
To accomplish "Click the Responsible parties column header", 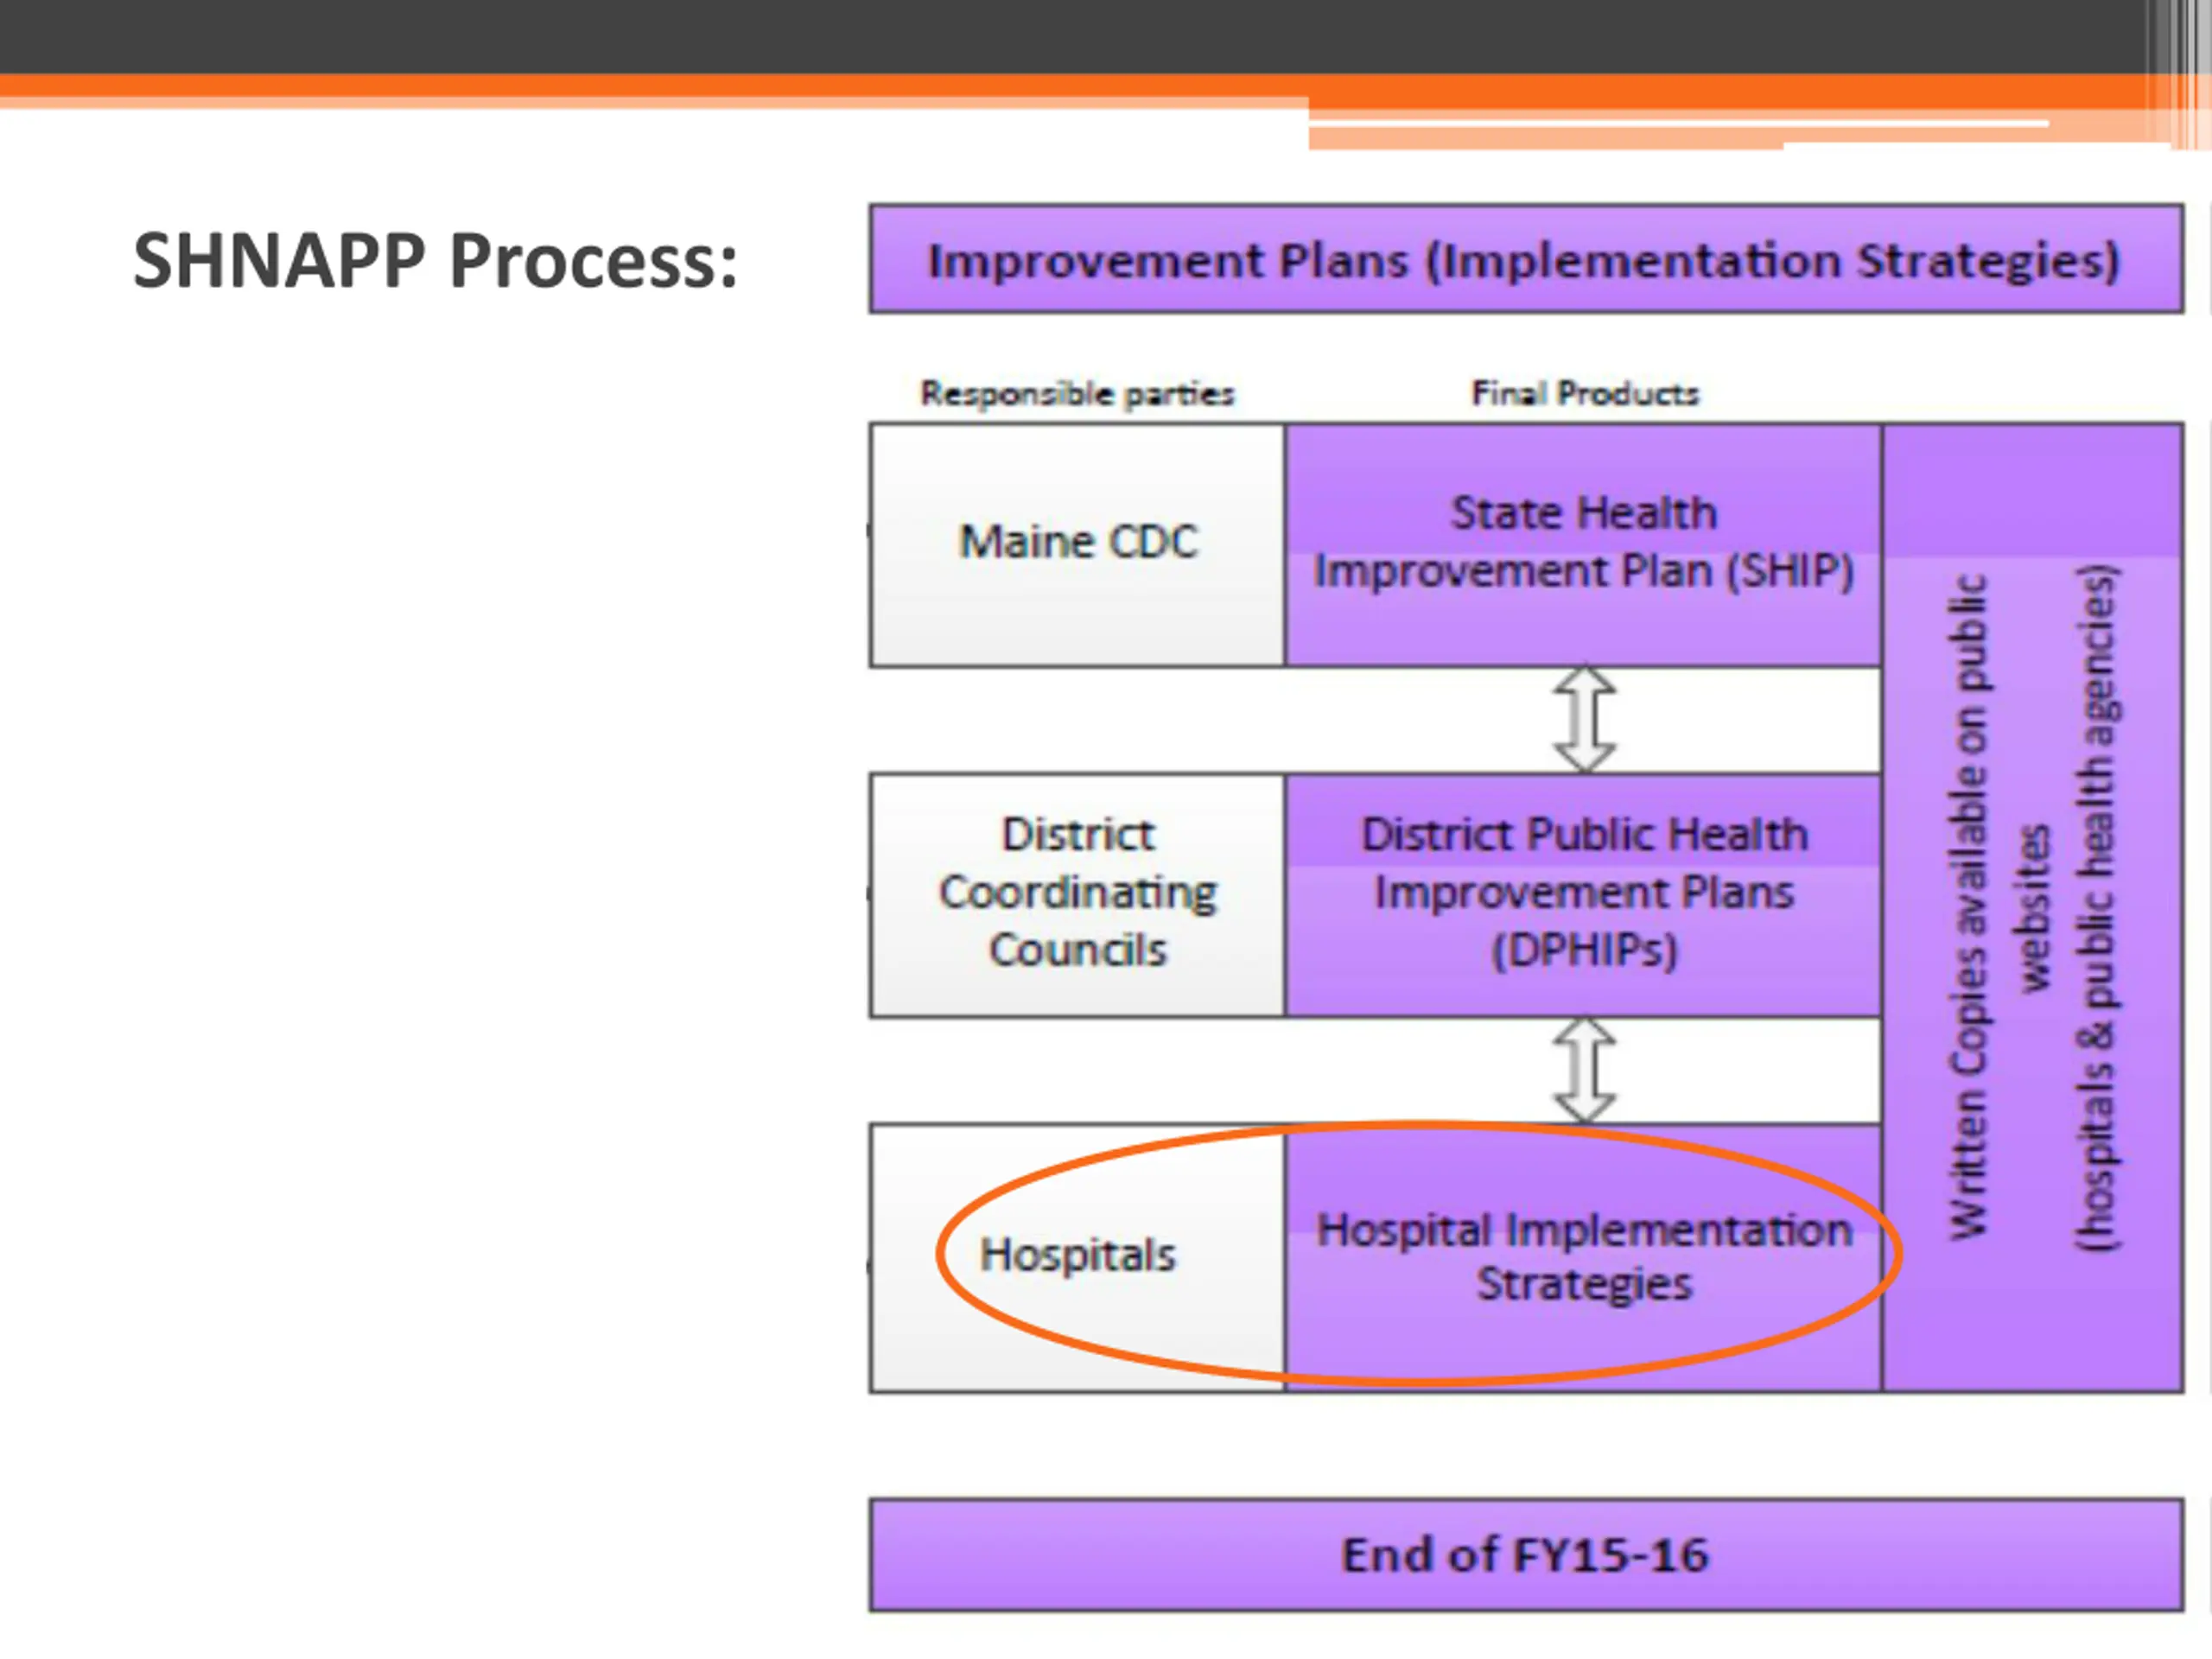I will tap(1077, 394).
